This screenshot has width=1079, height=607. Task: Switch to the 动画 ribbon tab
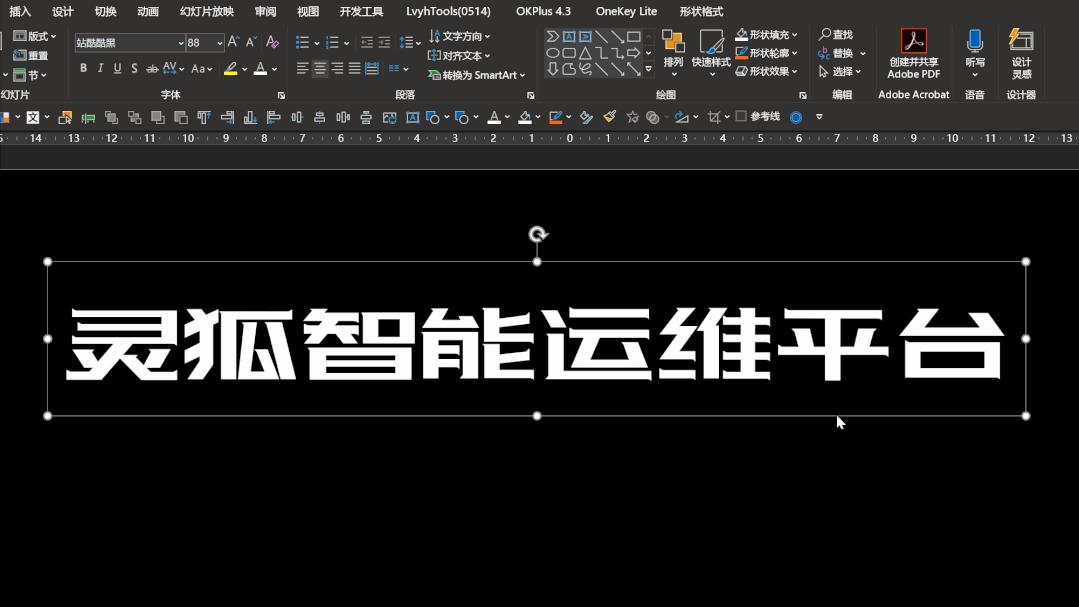tap(147, 11)
